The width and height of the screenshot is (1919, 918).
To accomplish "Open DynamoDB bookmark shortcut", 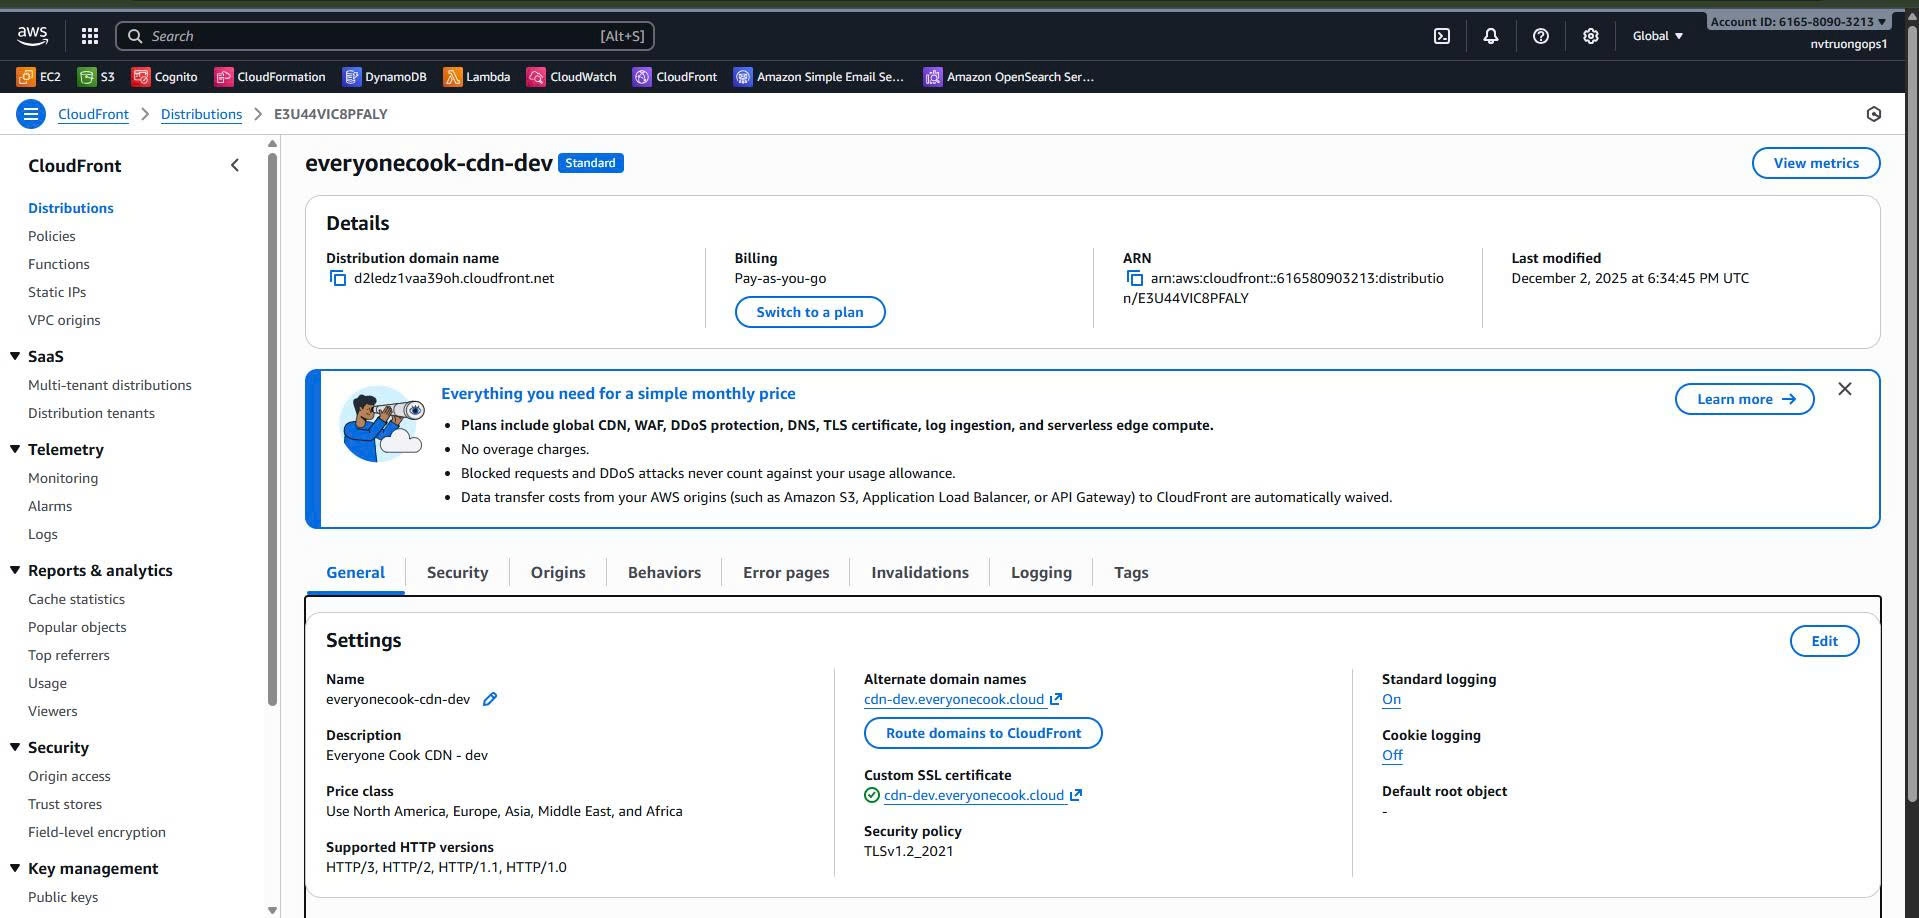I will point(385,77).
